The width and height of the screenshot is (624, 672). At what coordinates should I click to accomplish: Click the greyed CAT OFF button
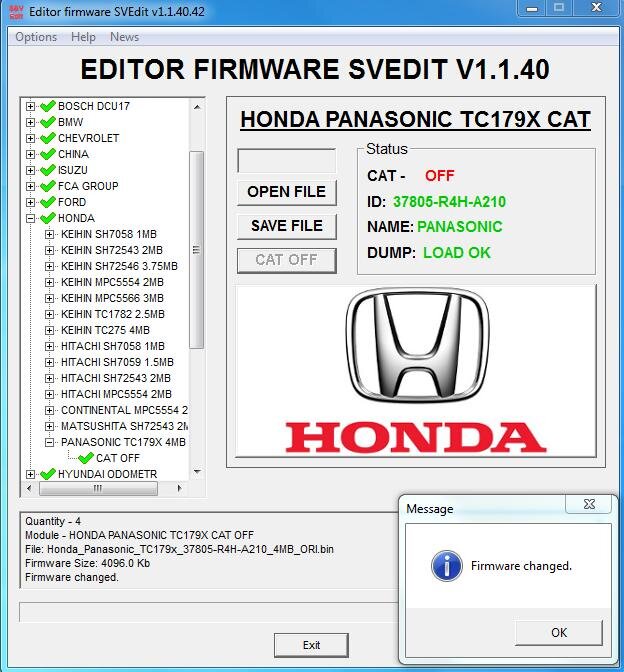pos(287,260)
